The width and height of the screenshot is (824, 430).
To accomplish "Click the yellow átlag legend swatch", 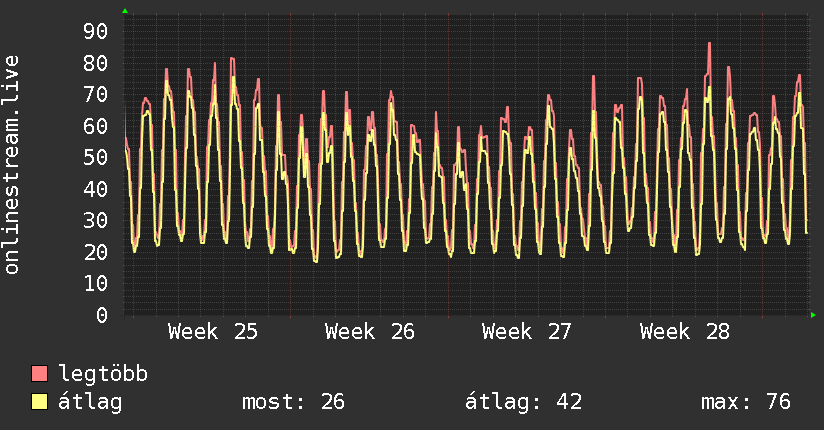I will coord(39,402).
